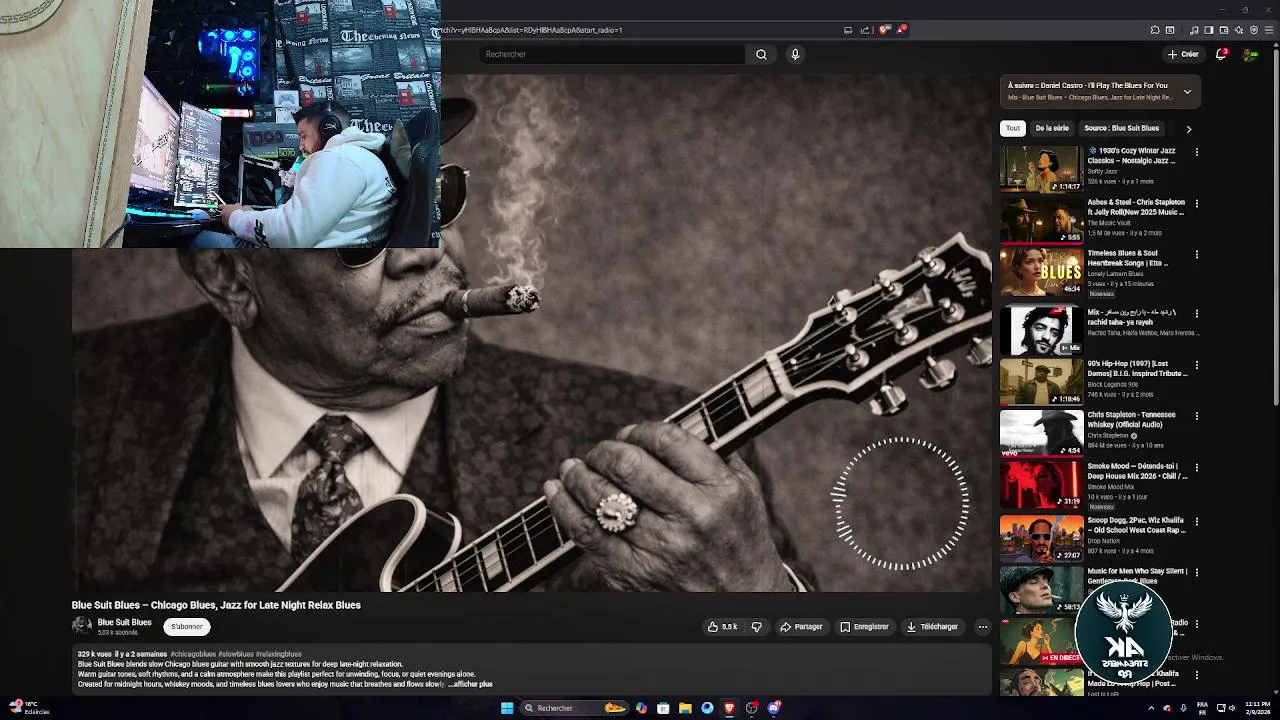
Task: Click the Brave Rewards triangle icon
Action: coord(901,30)
